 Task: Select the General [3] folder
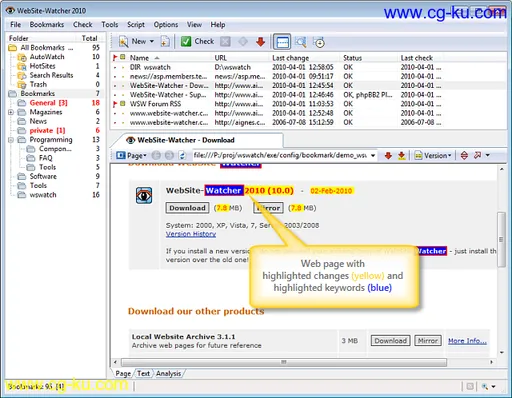(x=48, y=103)
